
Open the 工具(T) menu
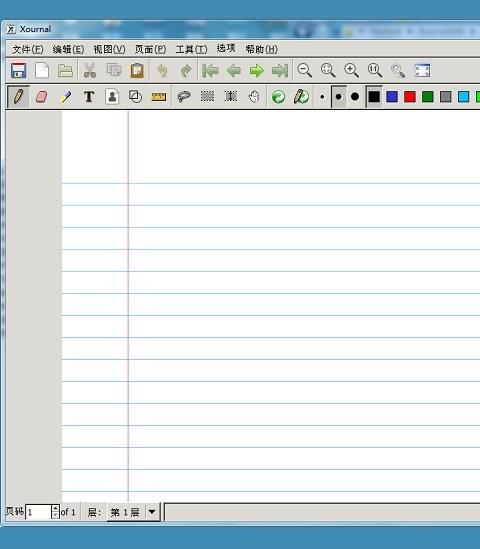(191, 49)
